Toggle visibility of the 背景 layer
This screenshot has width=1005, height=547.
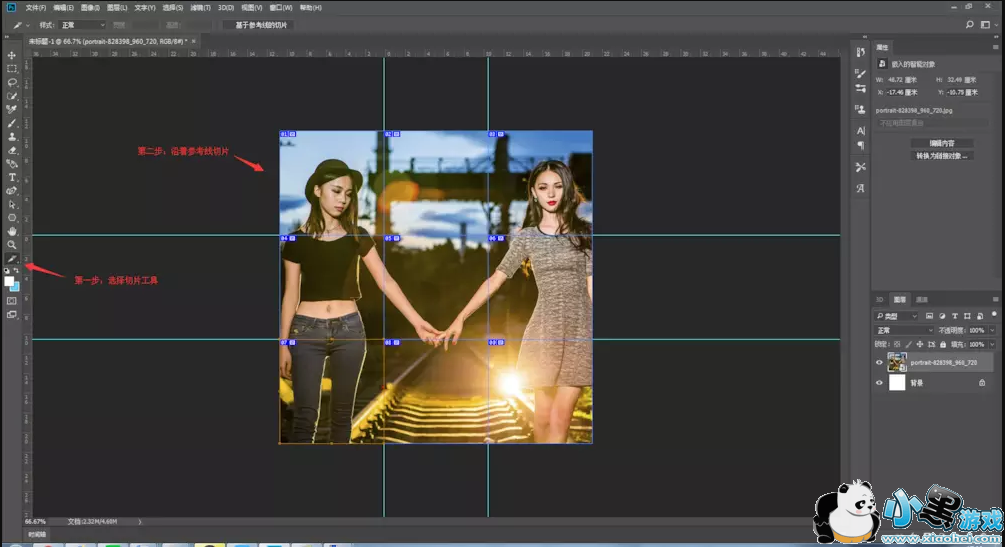(879, 383)
